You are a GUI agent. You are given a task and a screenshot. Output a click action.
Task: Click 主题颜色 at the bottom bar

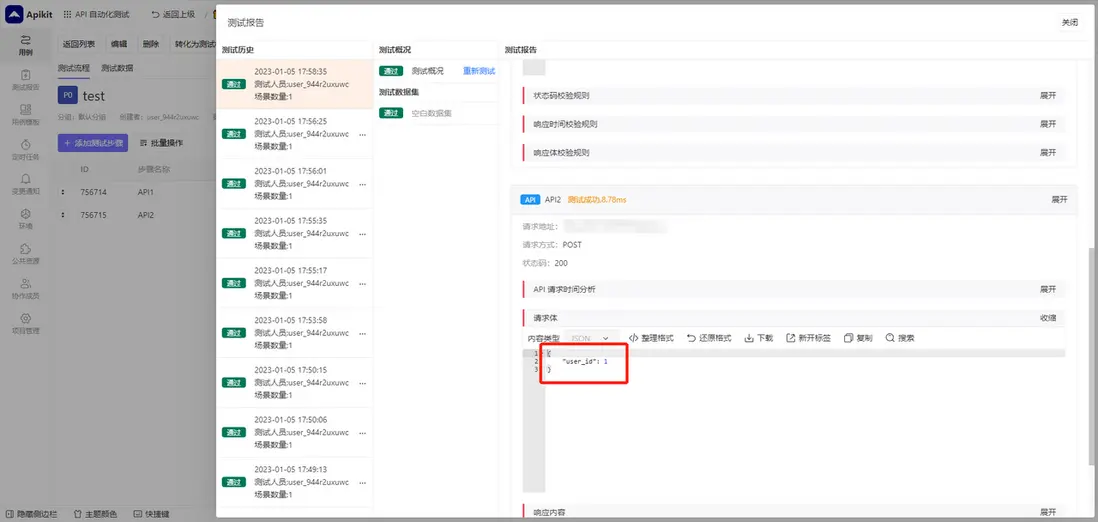(x=95, y=514)
